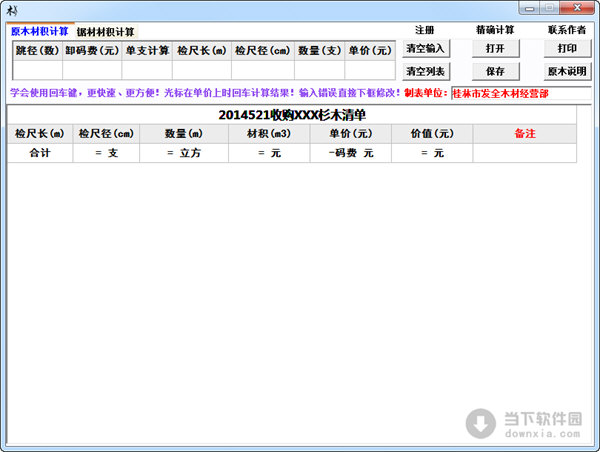Focus the input box under 单支计算
600x452 pixels.
[147, 70]
